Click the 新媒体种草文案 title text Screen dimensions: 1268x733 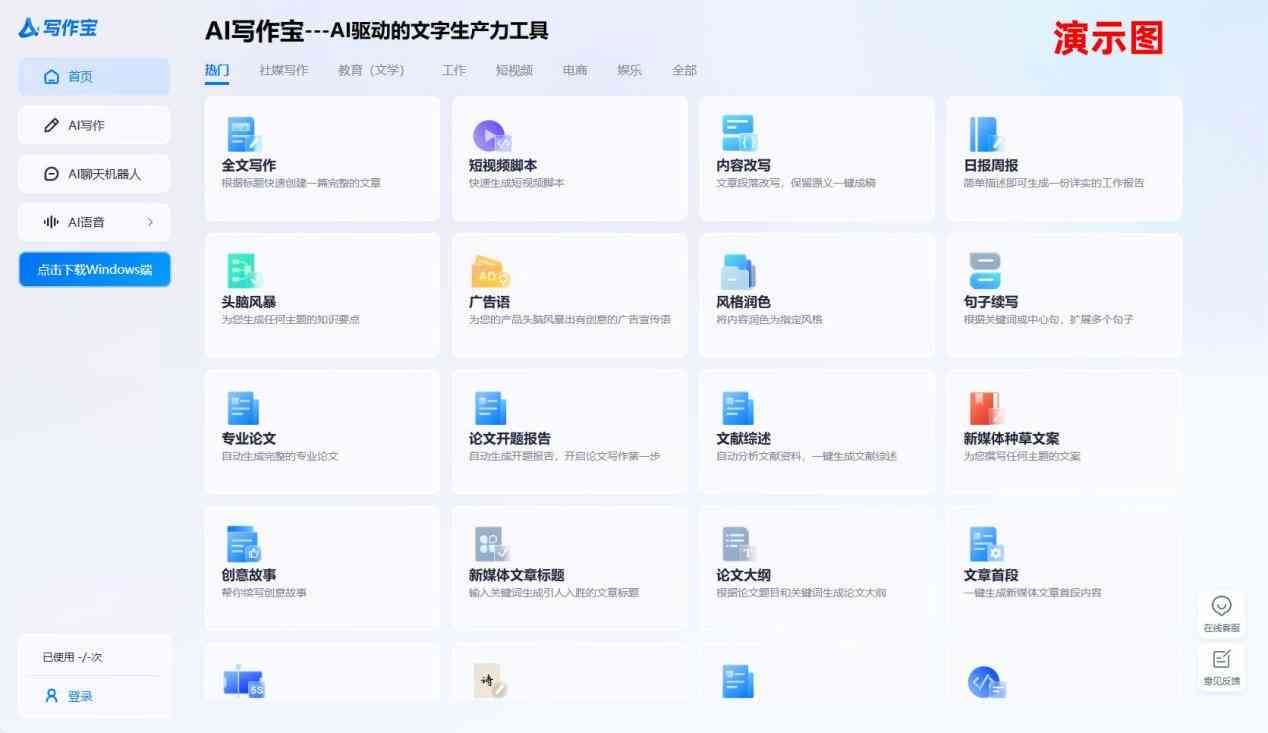(1011, 439)
